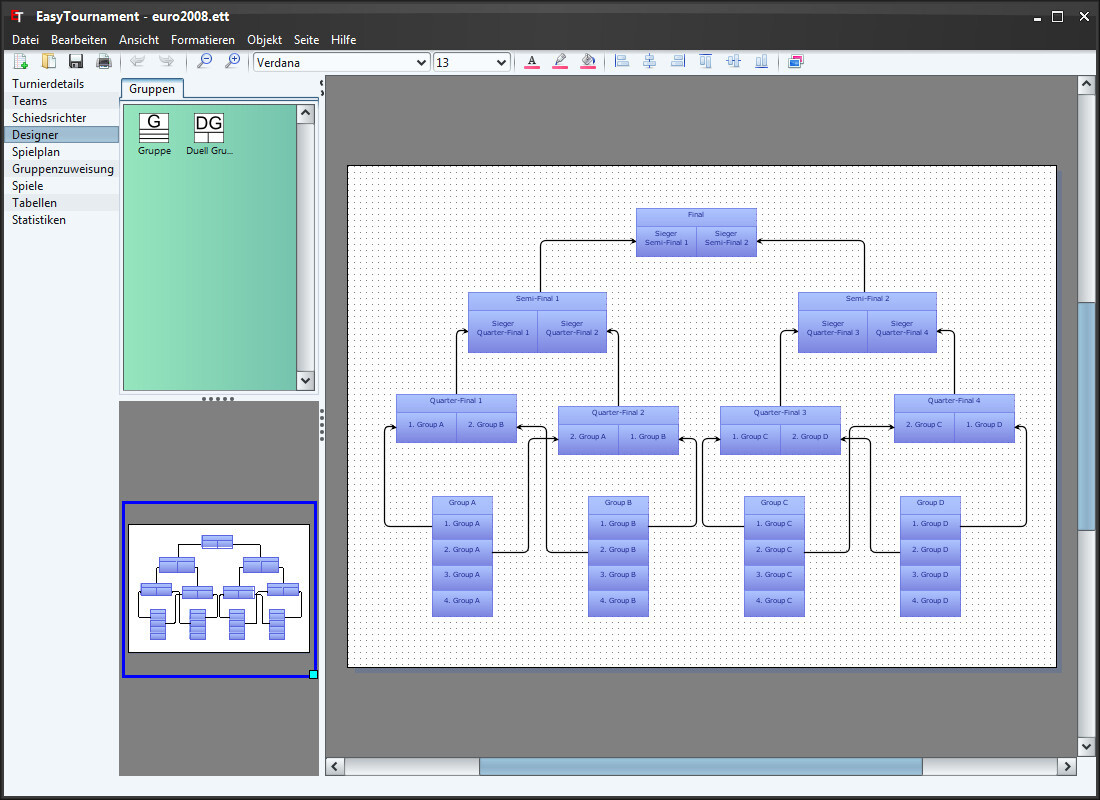Switch to the Gruppen tab
Screen dimensions: 1100x800
152,89
